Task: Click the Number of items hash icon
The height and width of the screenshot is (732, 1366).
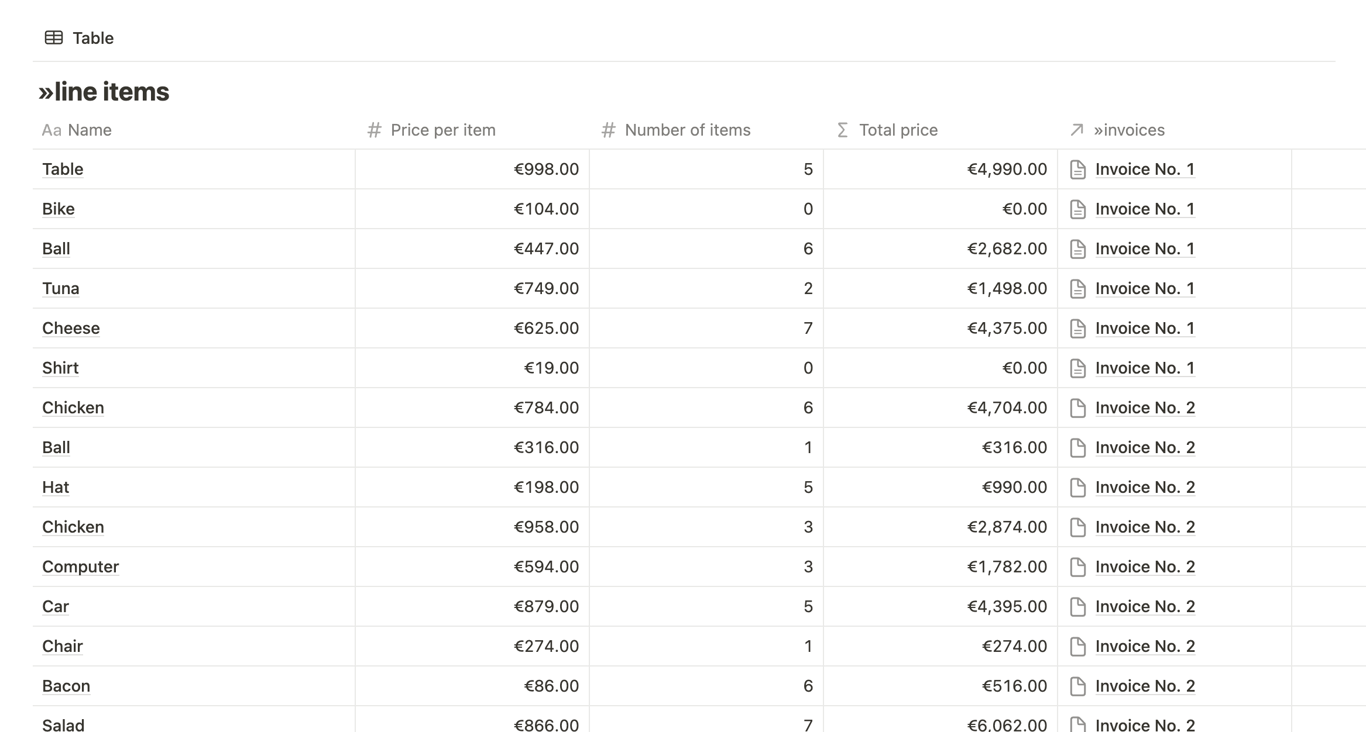Action: coord(608,130)
